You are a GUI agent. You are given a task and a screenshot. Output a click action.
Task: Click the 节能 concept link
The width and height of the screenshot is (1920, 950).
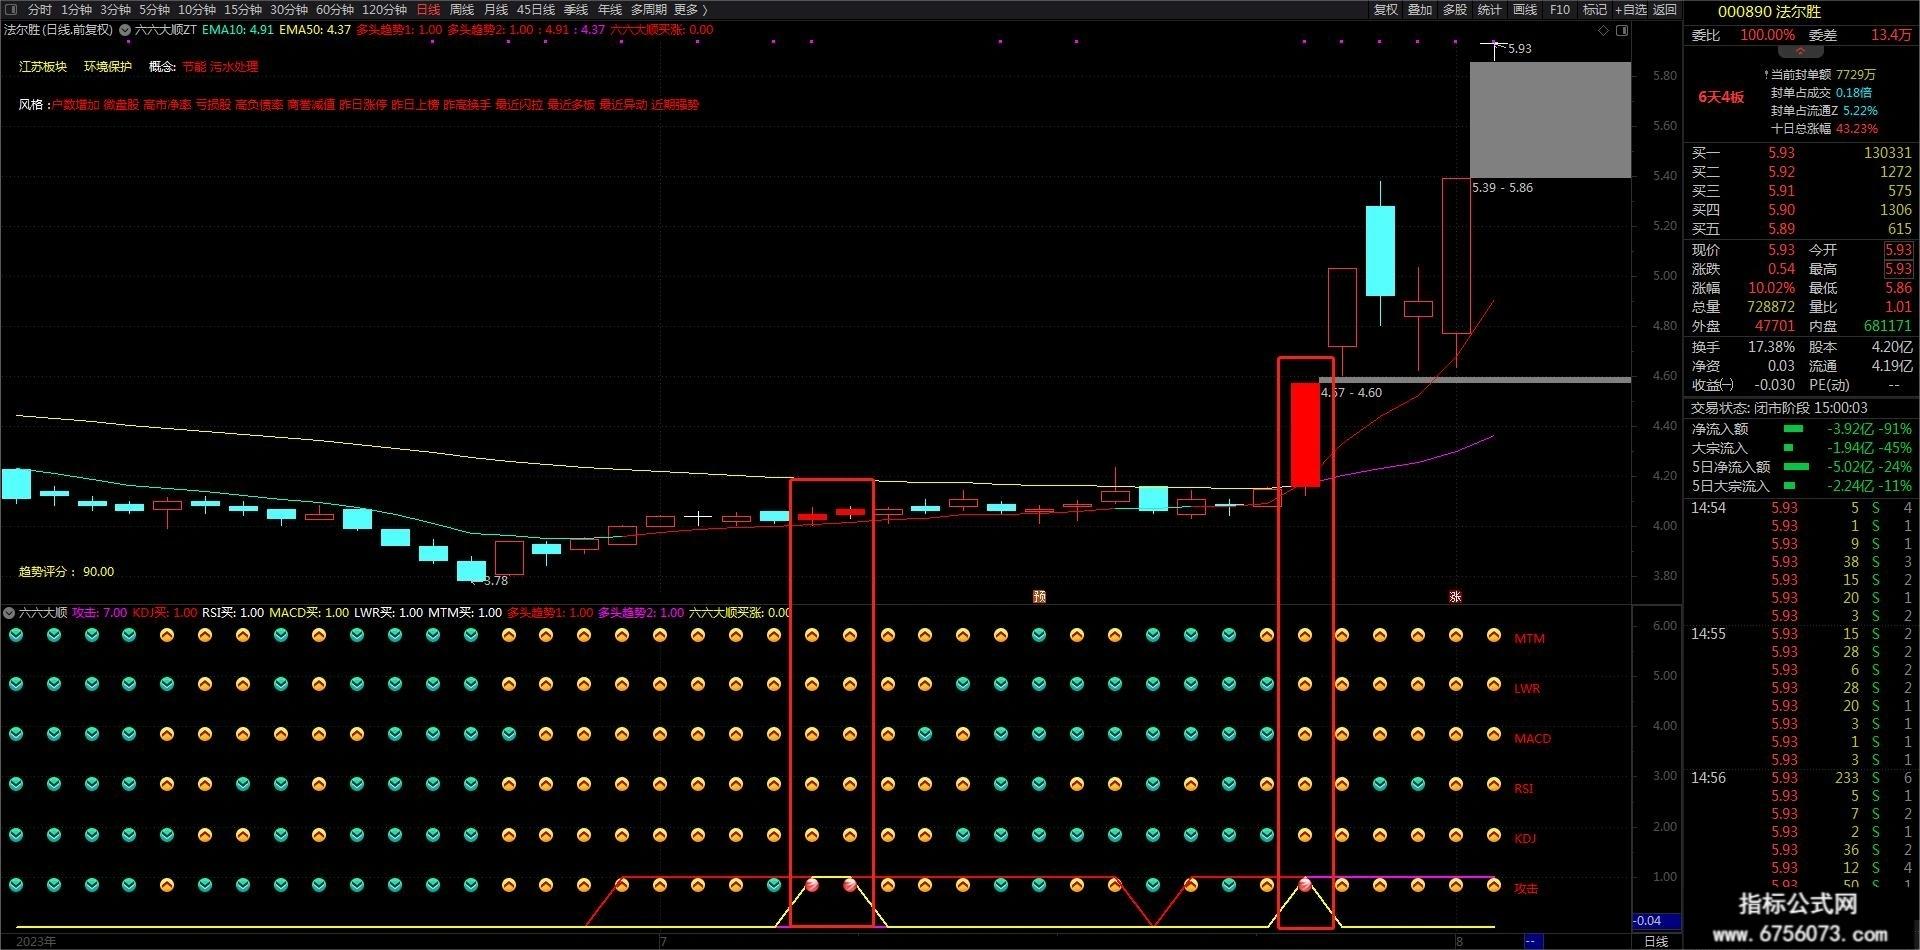[194, 67]
